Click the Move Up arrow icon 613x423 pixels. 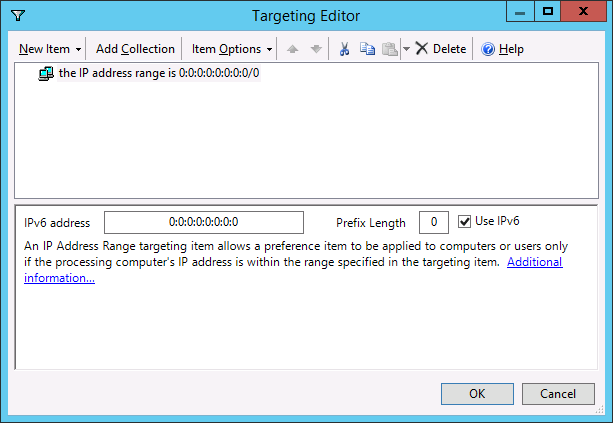tap(294, 49)
